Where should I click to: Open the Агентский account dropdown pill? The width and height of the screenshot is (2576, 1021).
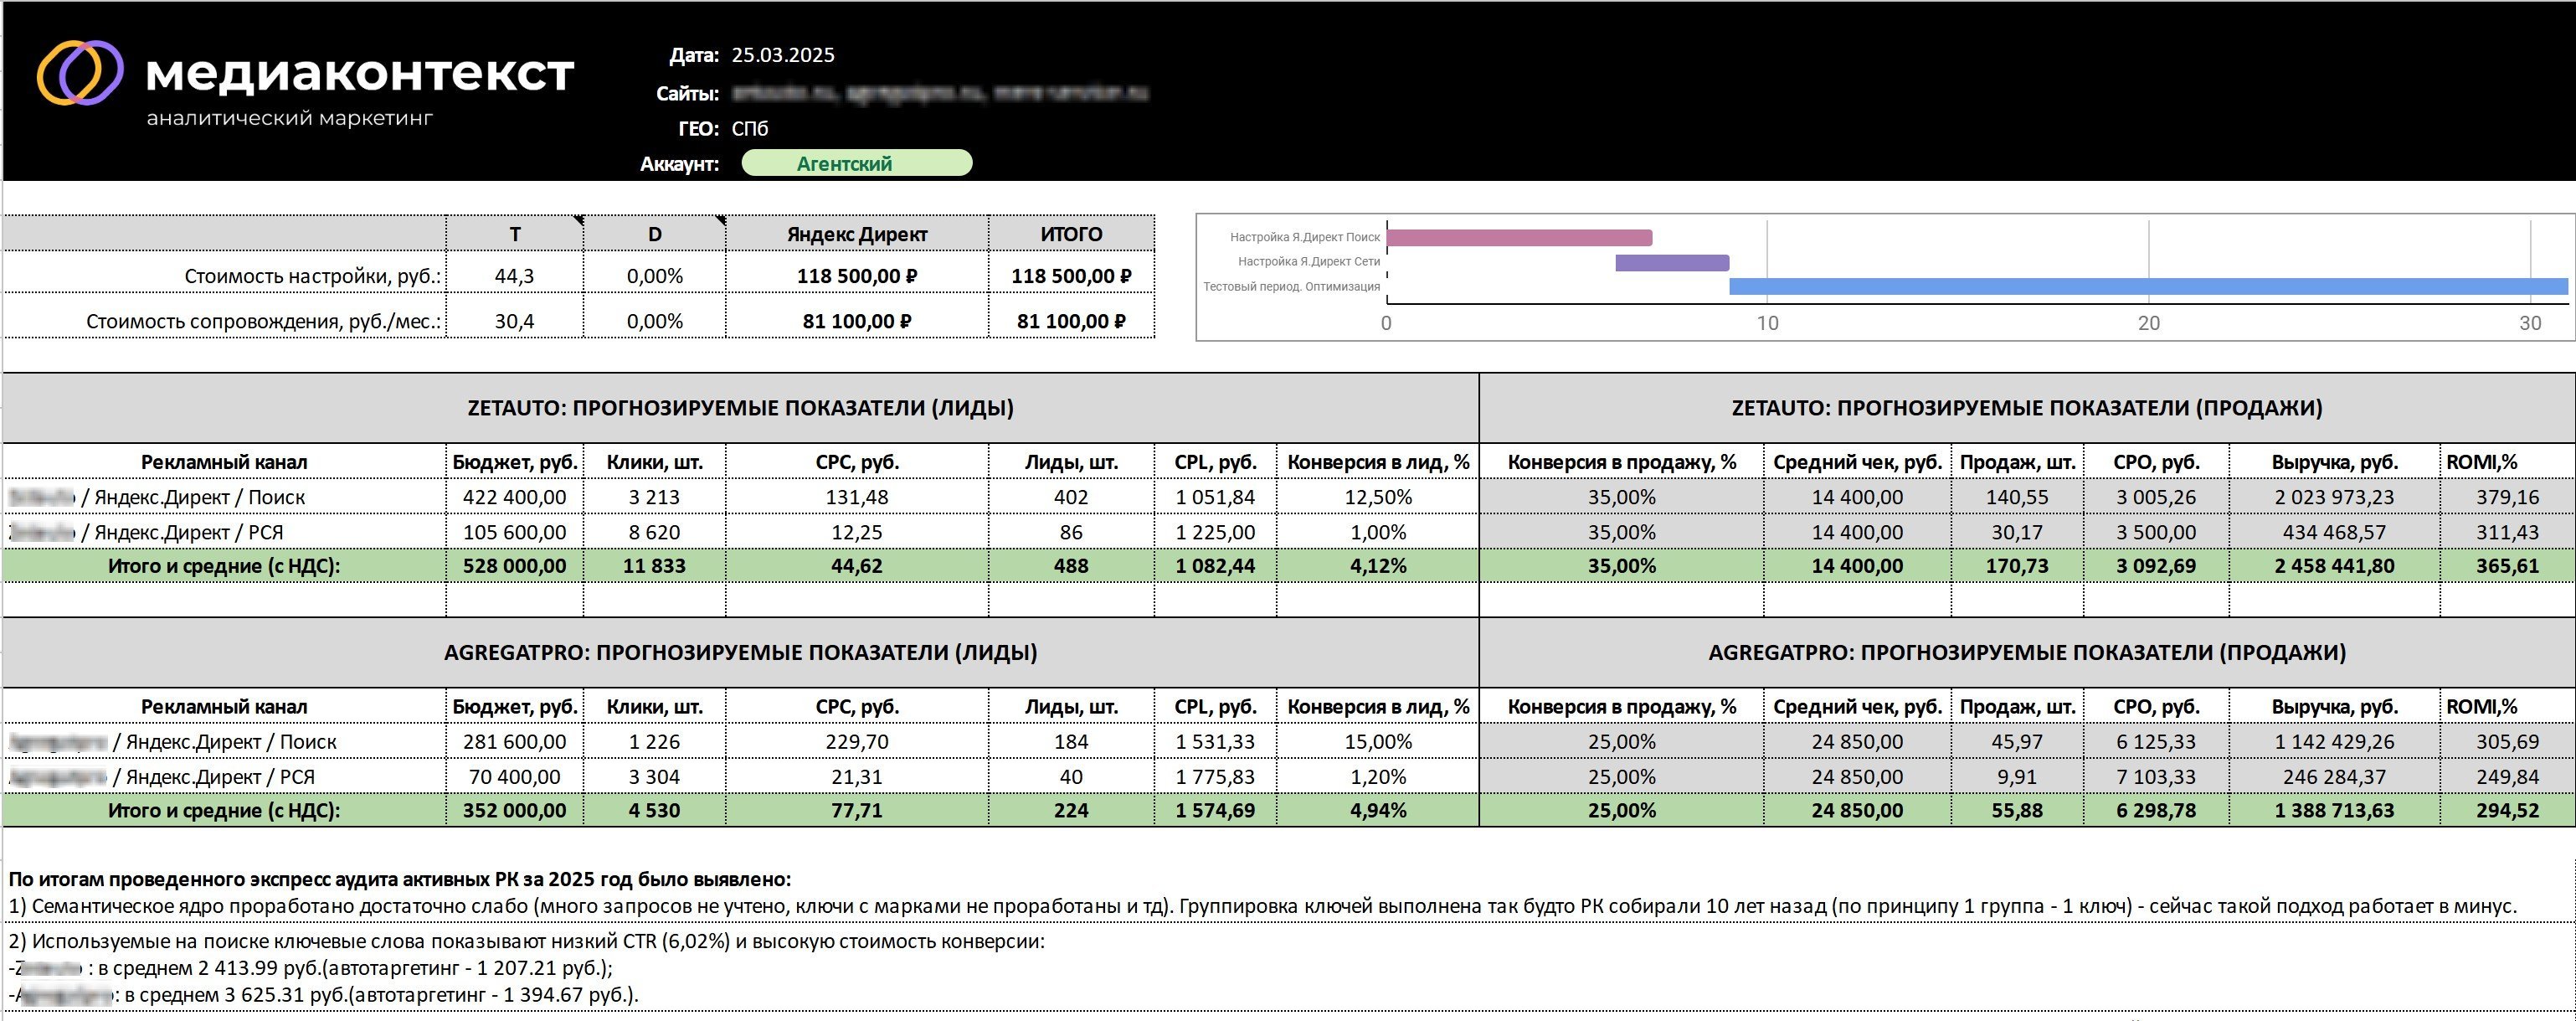pos(856,163)
